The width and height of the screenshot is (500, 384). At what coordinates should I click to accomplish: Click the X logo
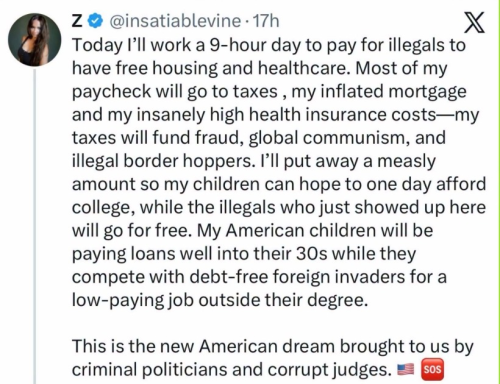(x=474, y=22)
